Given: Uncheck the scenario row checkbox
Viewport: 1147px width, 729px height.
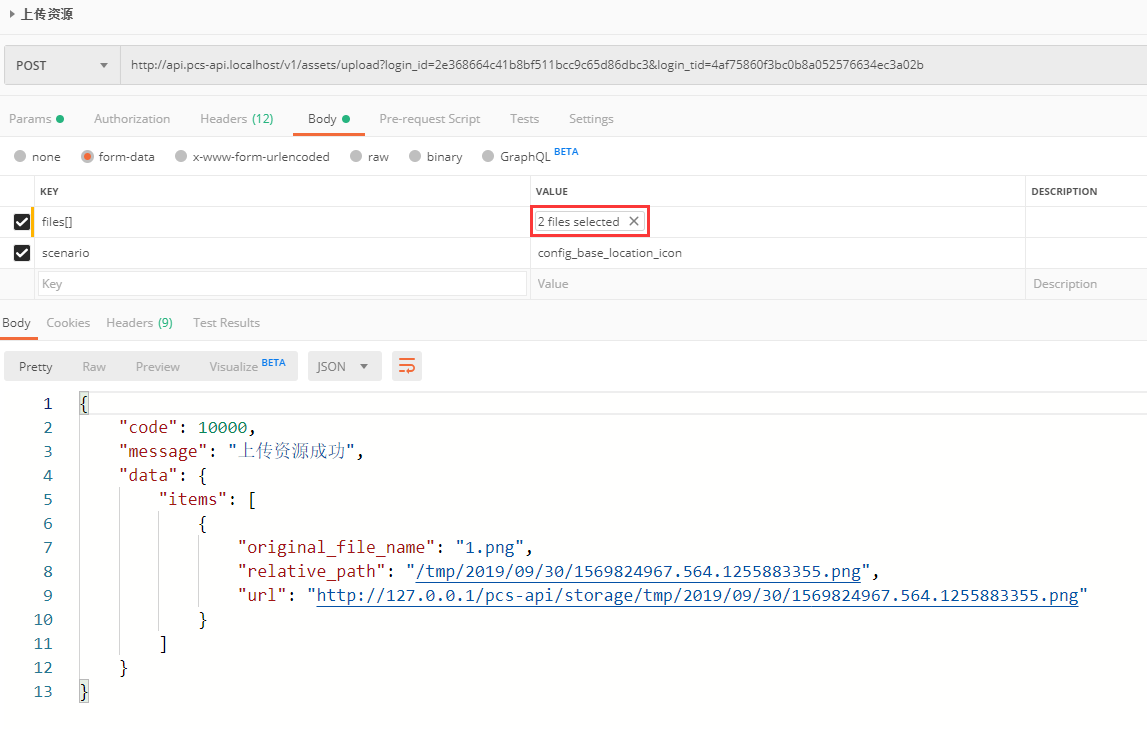Looking at the screenshot, I should click(22, 253).
